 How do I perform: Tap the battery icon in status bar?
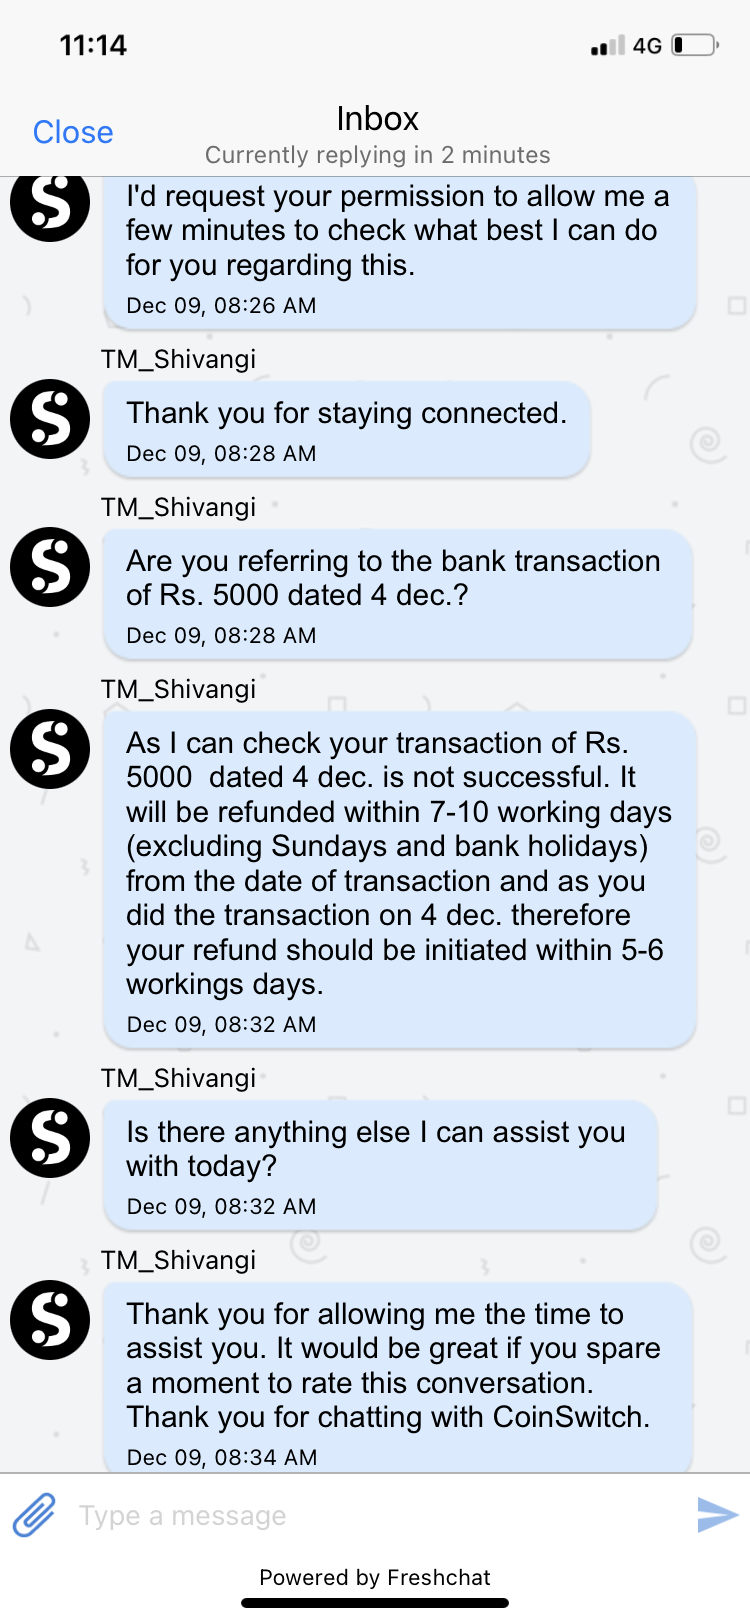pos(695,45)
